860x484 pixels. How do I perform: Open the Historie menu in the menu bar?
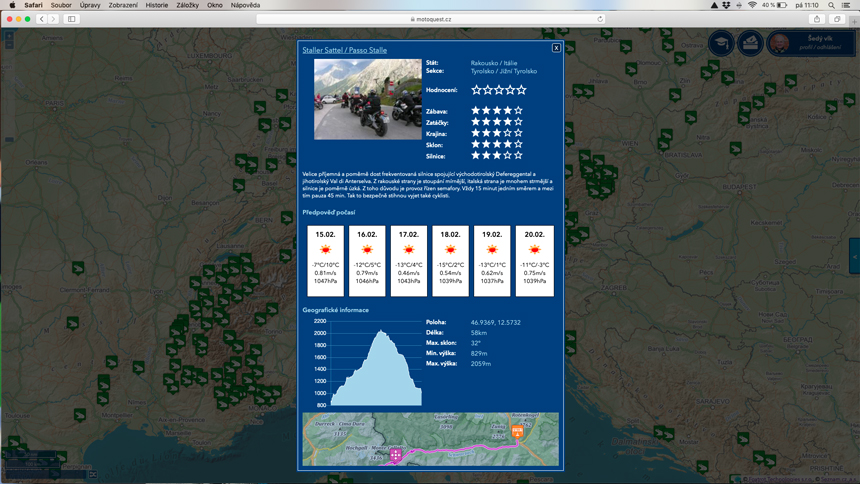156,5
